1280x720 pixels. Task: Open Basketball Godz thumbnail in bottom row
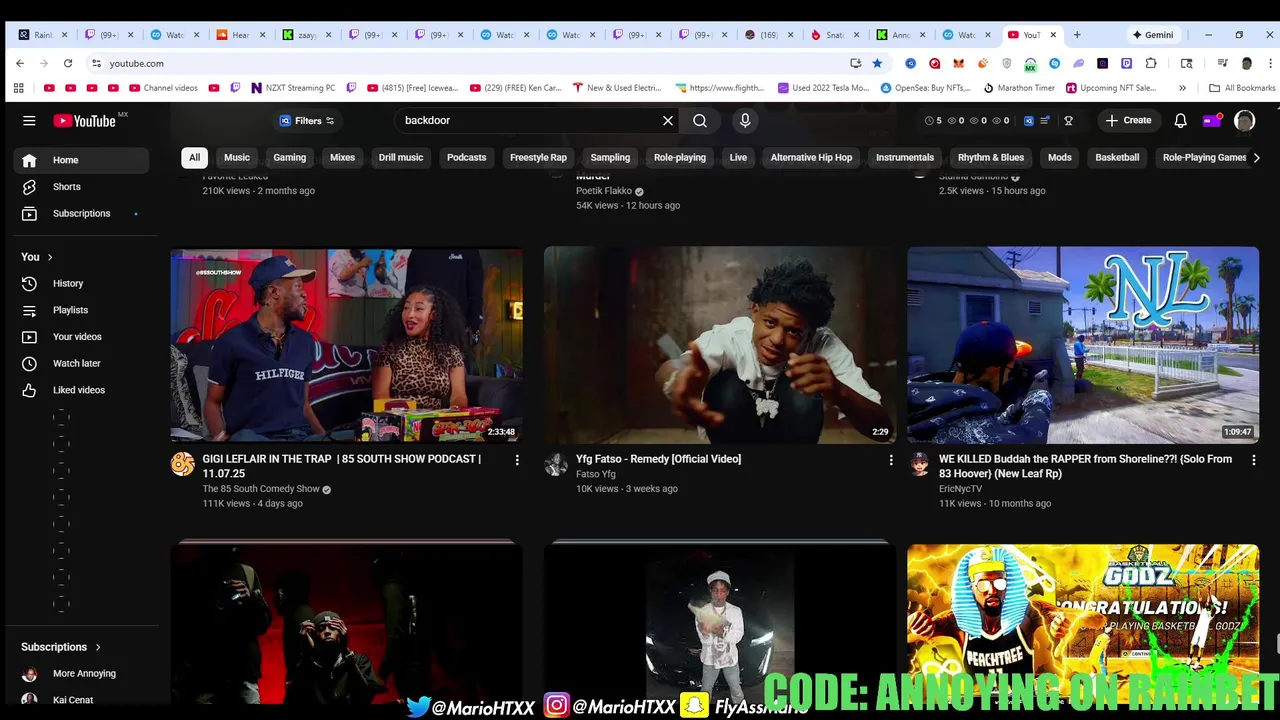(x=1083, y=625)
